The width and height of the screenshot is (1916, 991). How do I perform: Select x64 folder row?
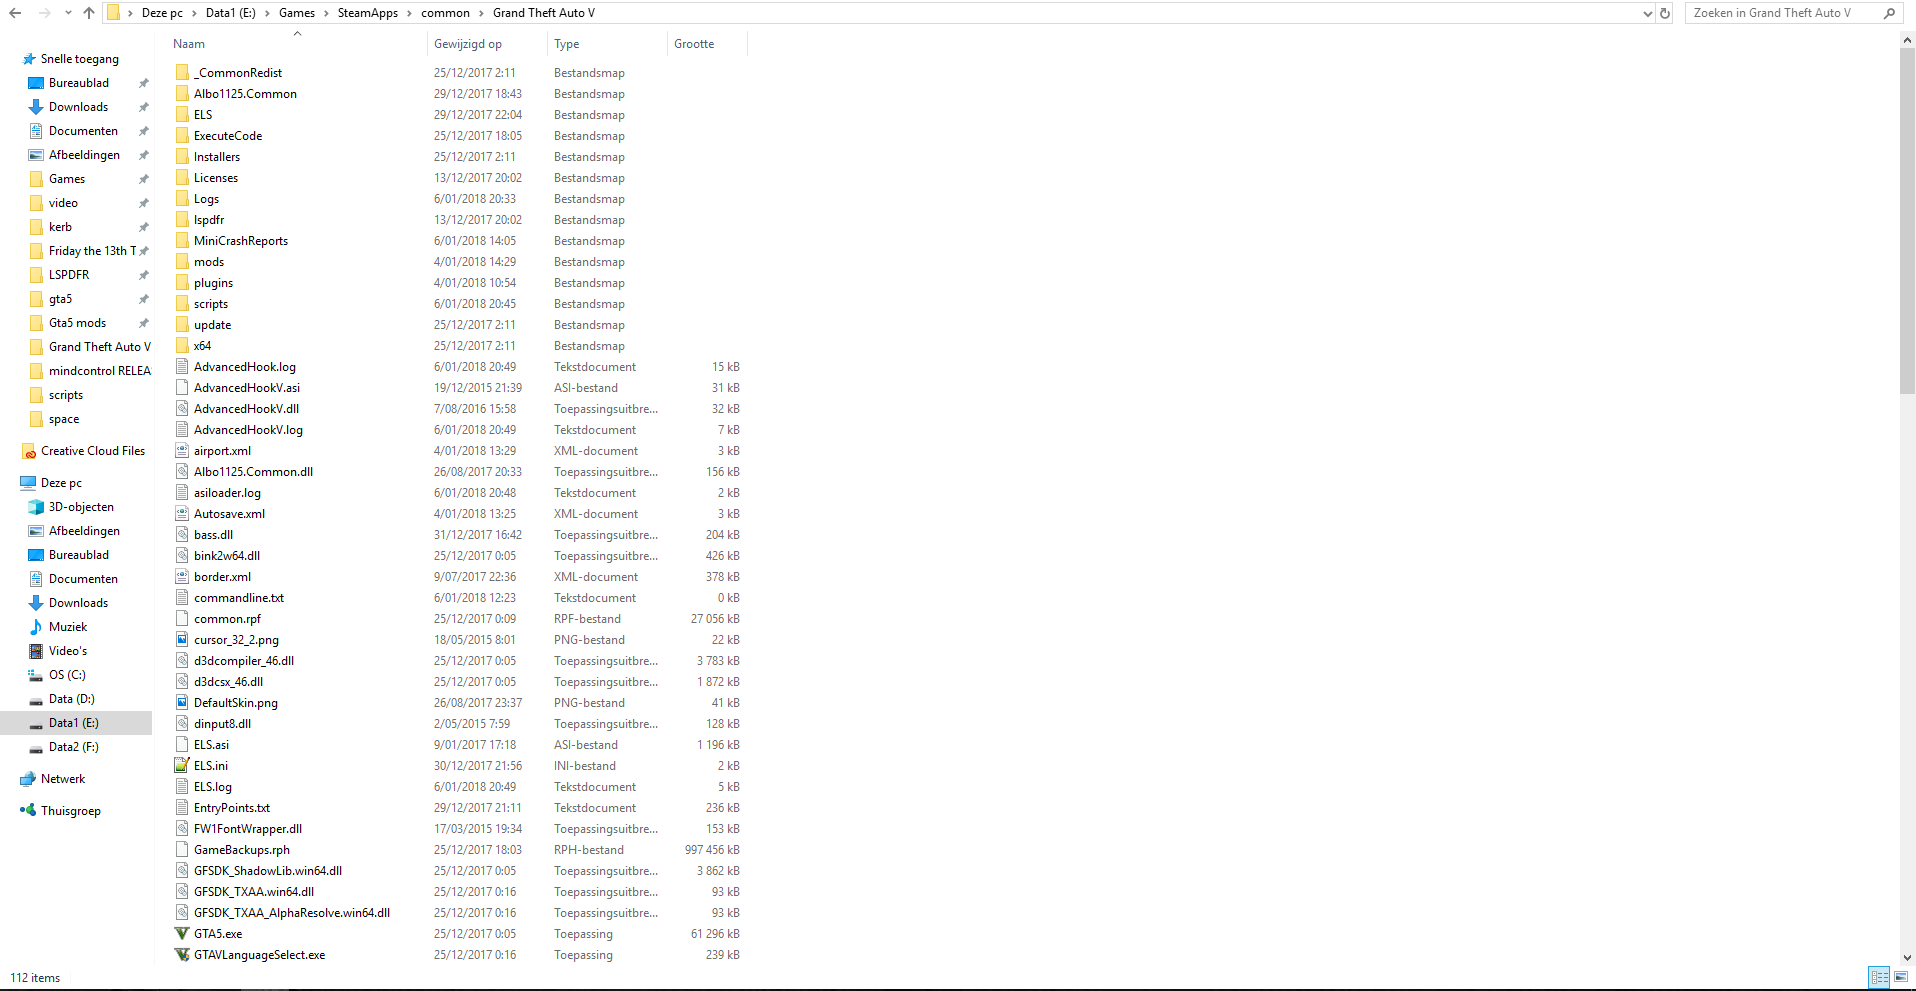(x=202, y=346)
